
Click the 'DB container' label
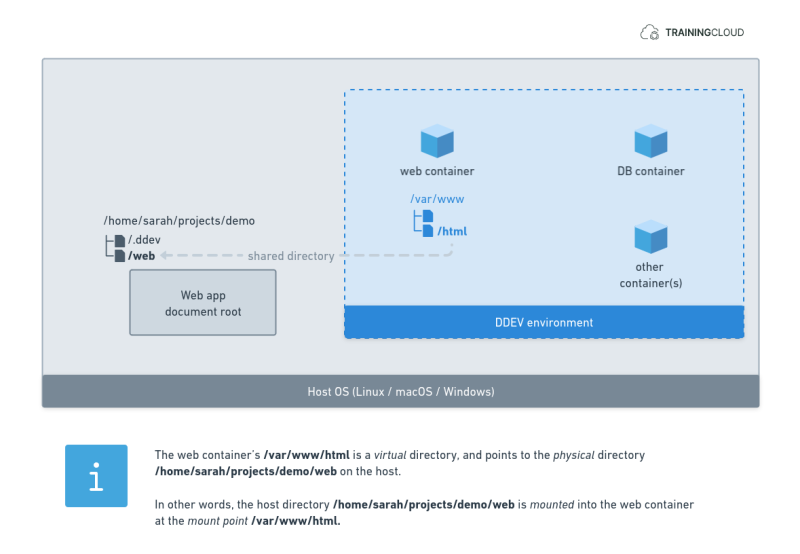coord(651,171)
